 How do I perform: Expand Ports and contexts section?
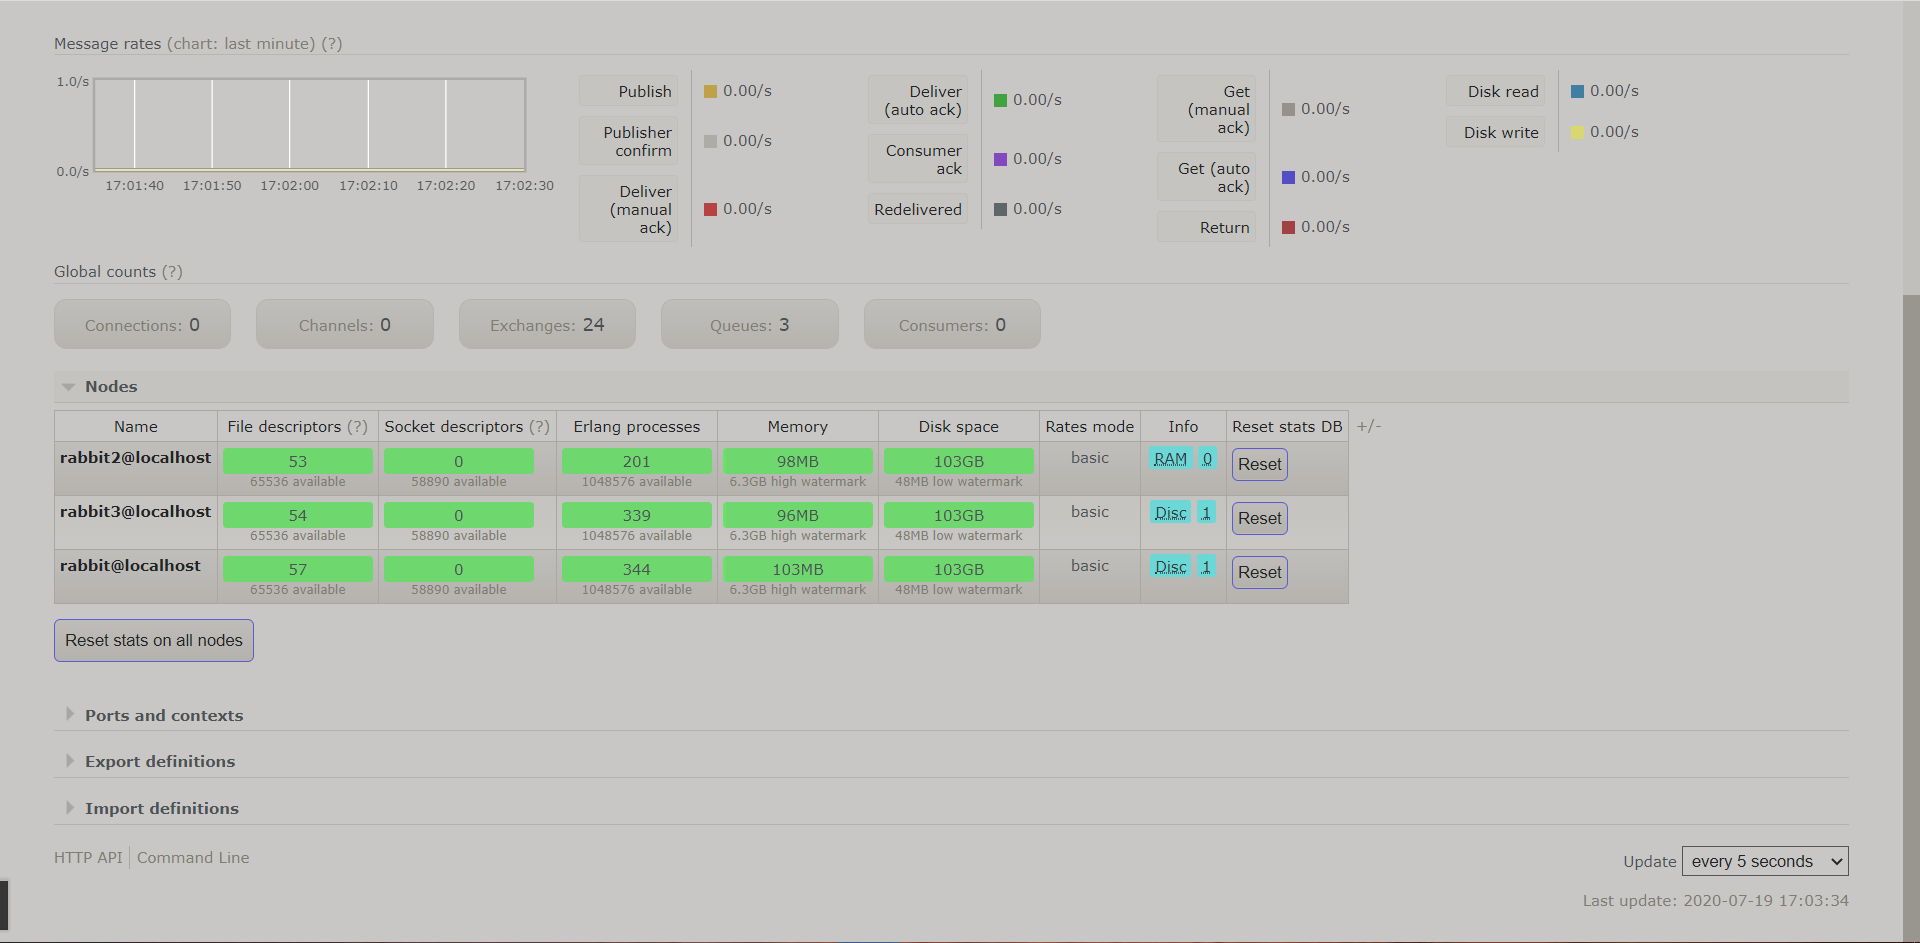point(163,715)
